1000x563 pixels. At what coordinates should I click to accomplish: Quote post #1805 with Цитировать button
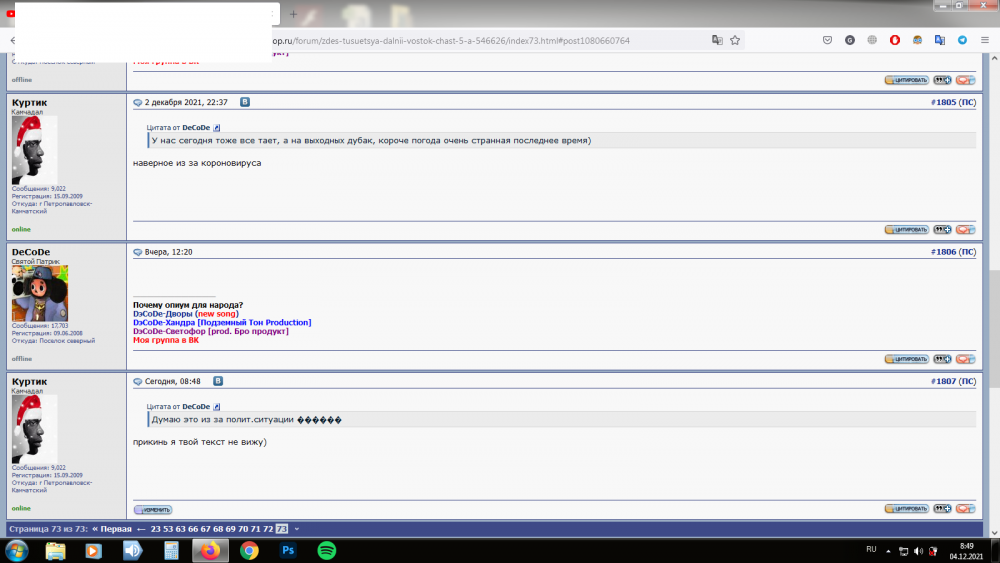[x=906, y=230]
